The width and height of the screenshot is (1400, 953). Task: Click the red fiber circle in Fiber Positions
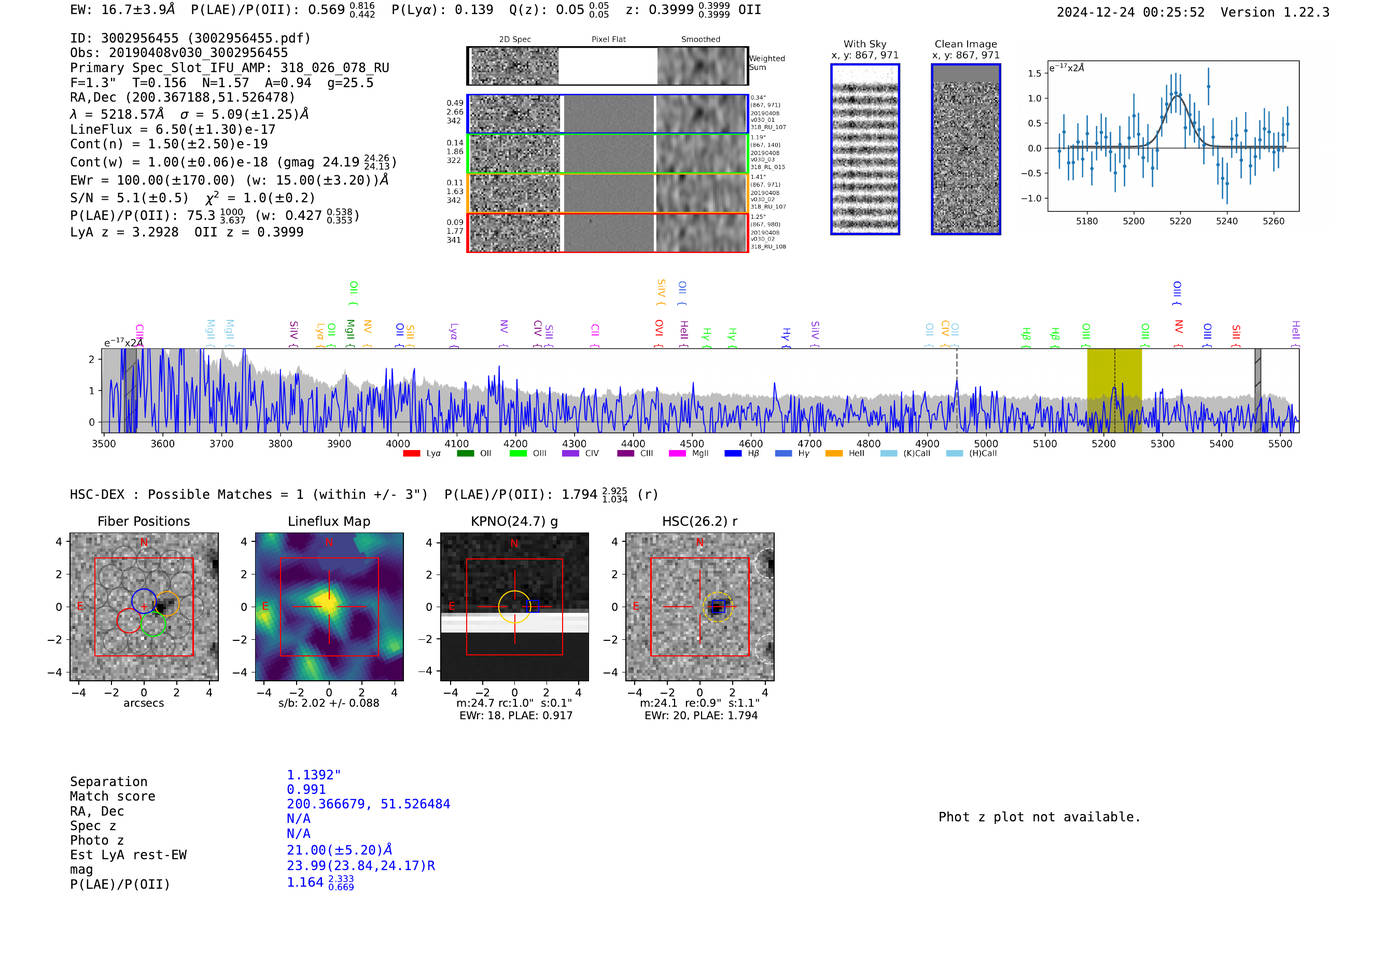tap(128, 621)
